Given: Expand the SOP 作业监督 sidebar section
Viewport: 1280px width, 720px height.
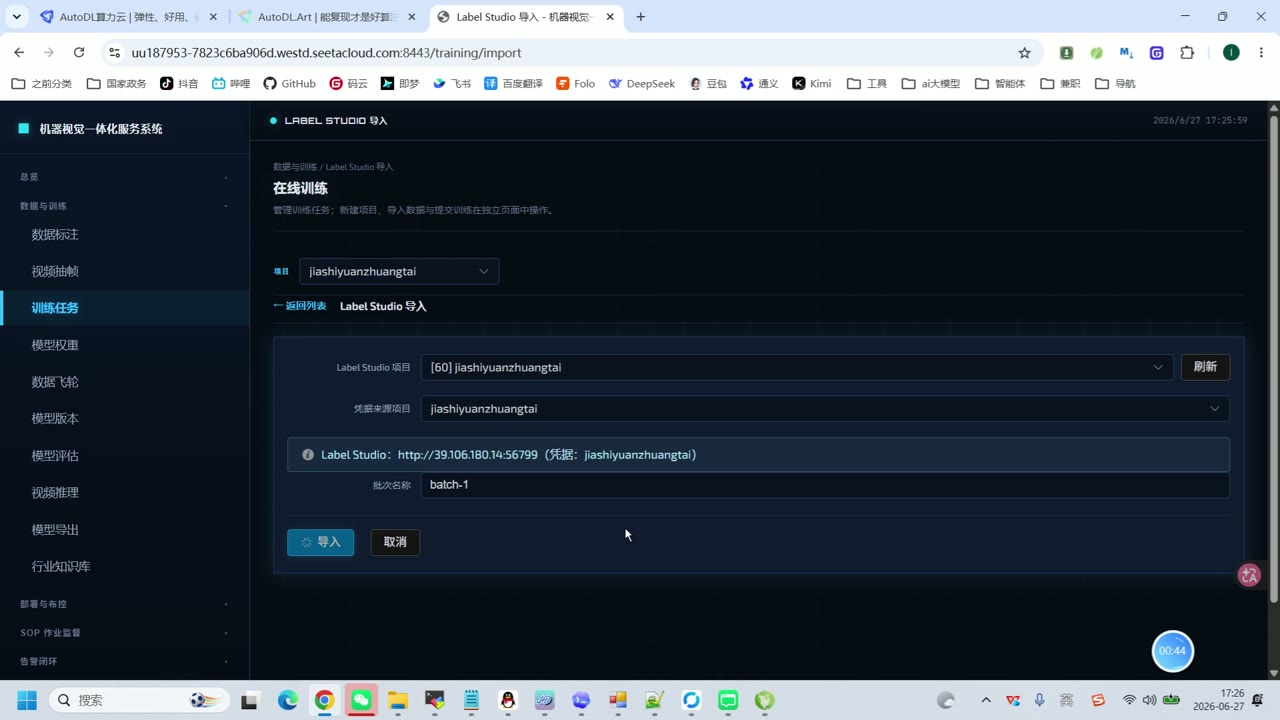Looking at the screenshot, I should (x=125, y=633).
